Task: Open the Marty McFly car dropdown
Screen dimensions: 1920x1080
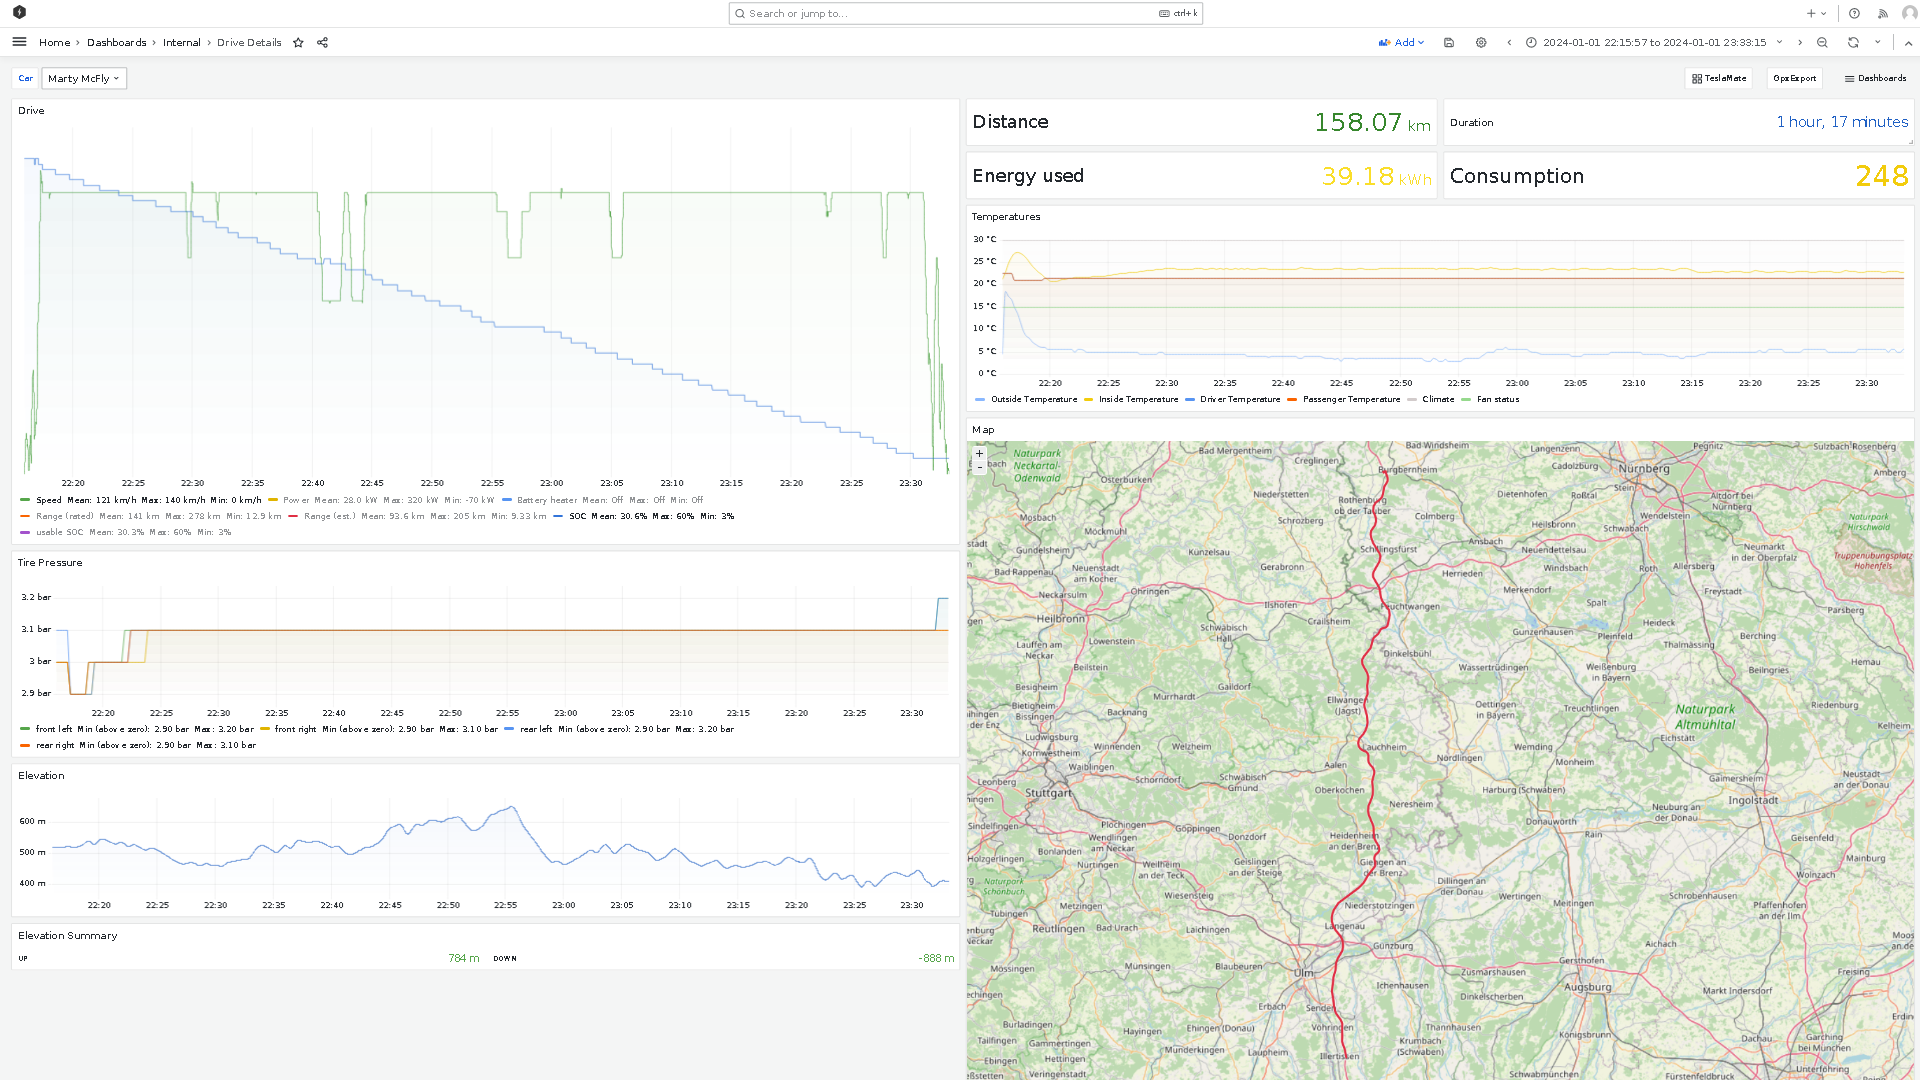Action: click(84, 78)
